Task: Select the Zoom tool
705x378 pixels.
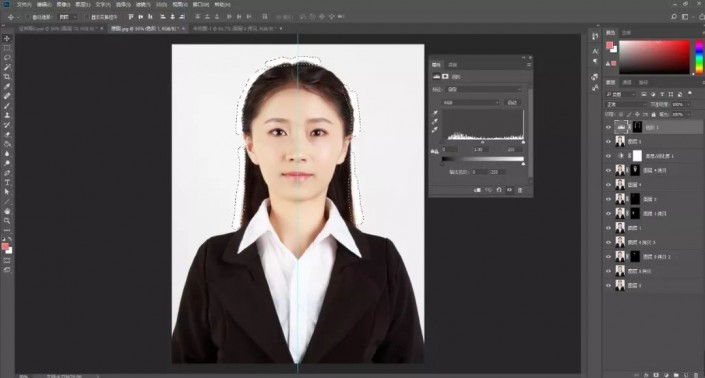Action: [x=7, y=221]
